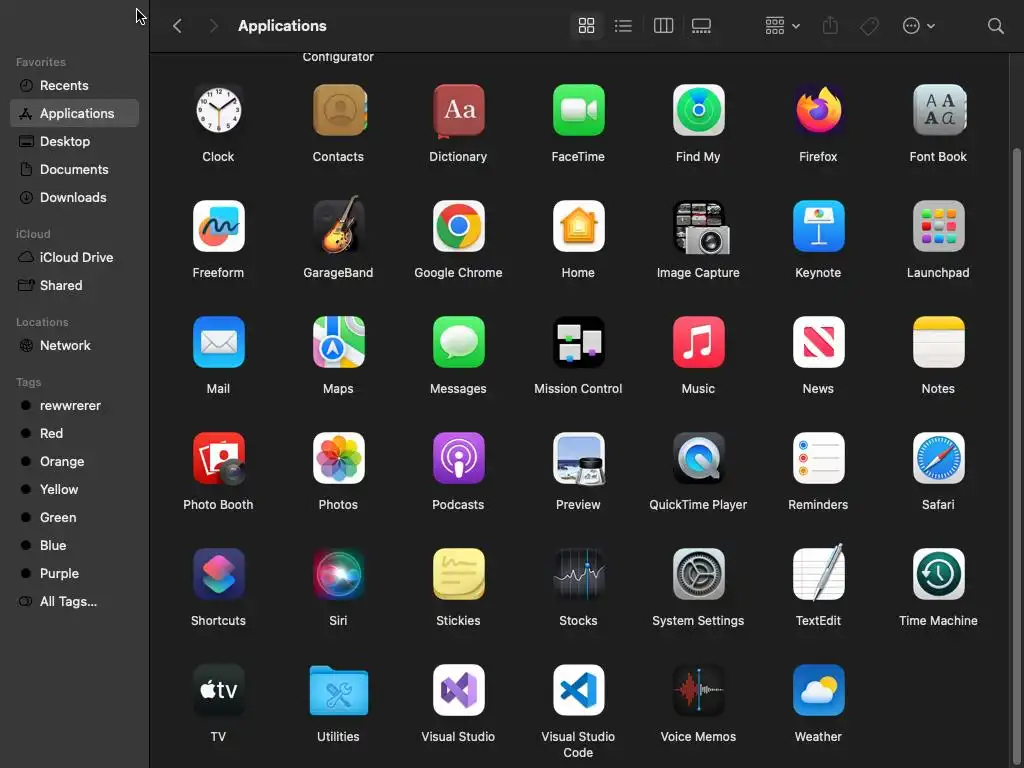Screen dimensions: 1024x768
Task: Click the Music app icon
Action: coord(698,342)
